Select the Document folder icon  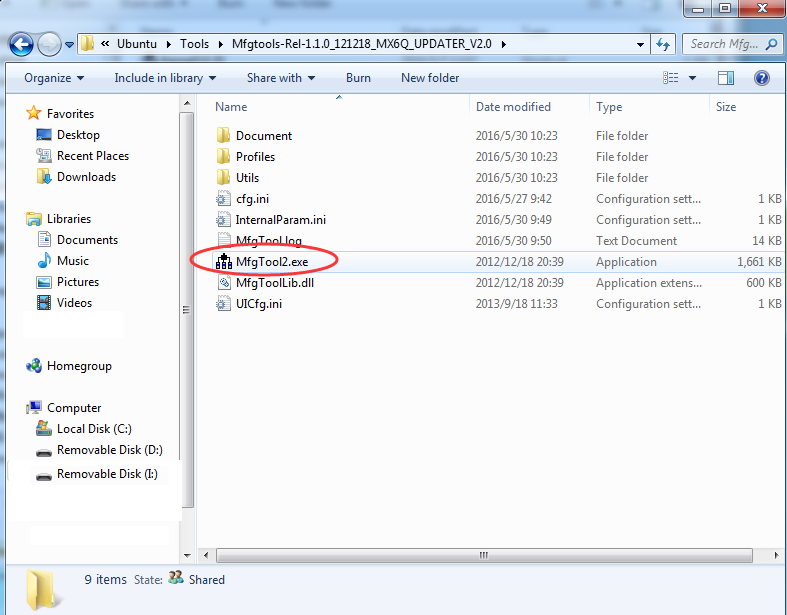click(223, 136)
